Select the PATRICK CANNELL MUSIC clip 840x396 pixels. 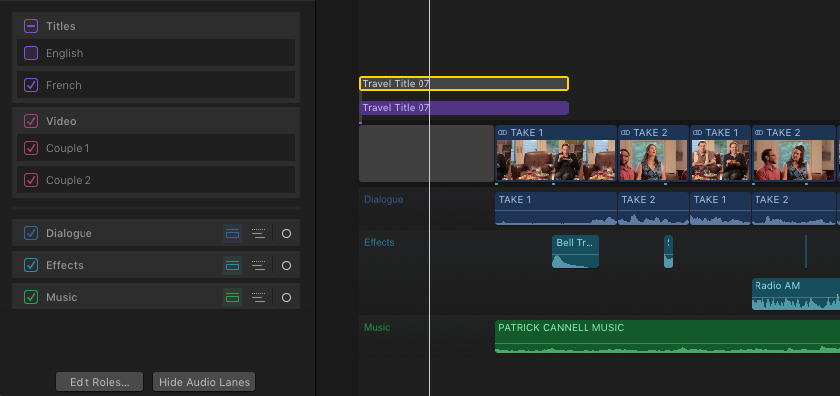[x=667, y=337]
